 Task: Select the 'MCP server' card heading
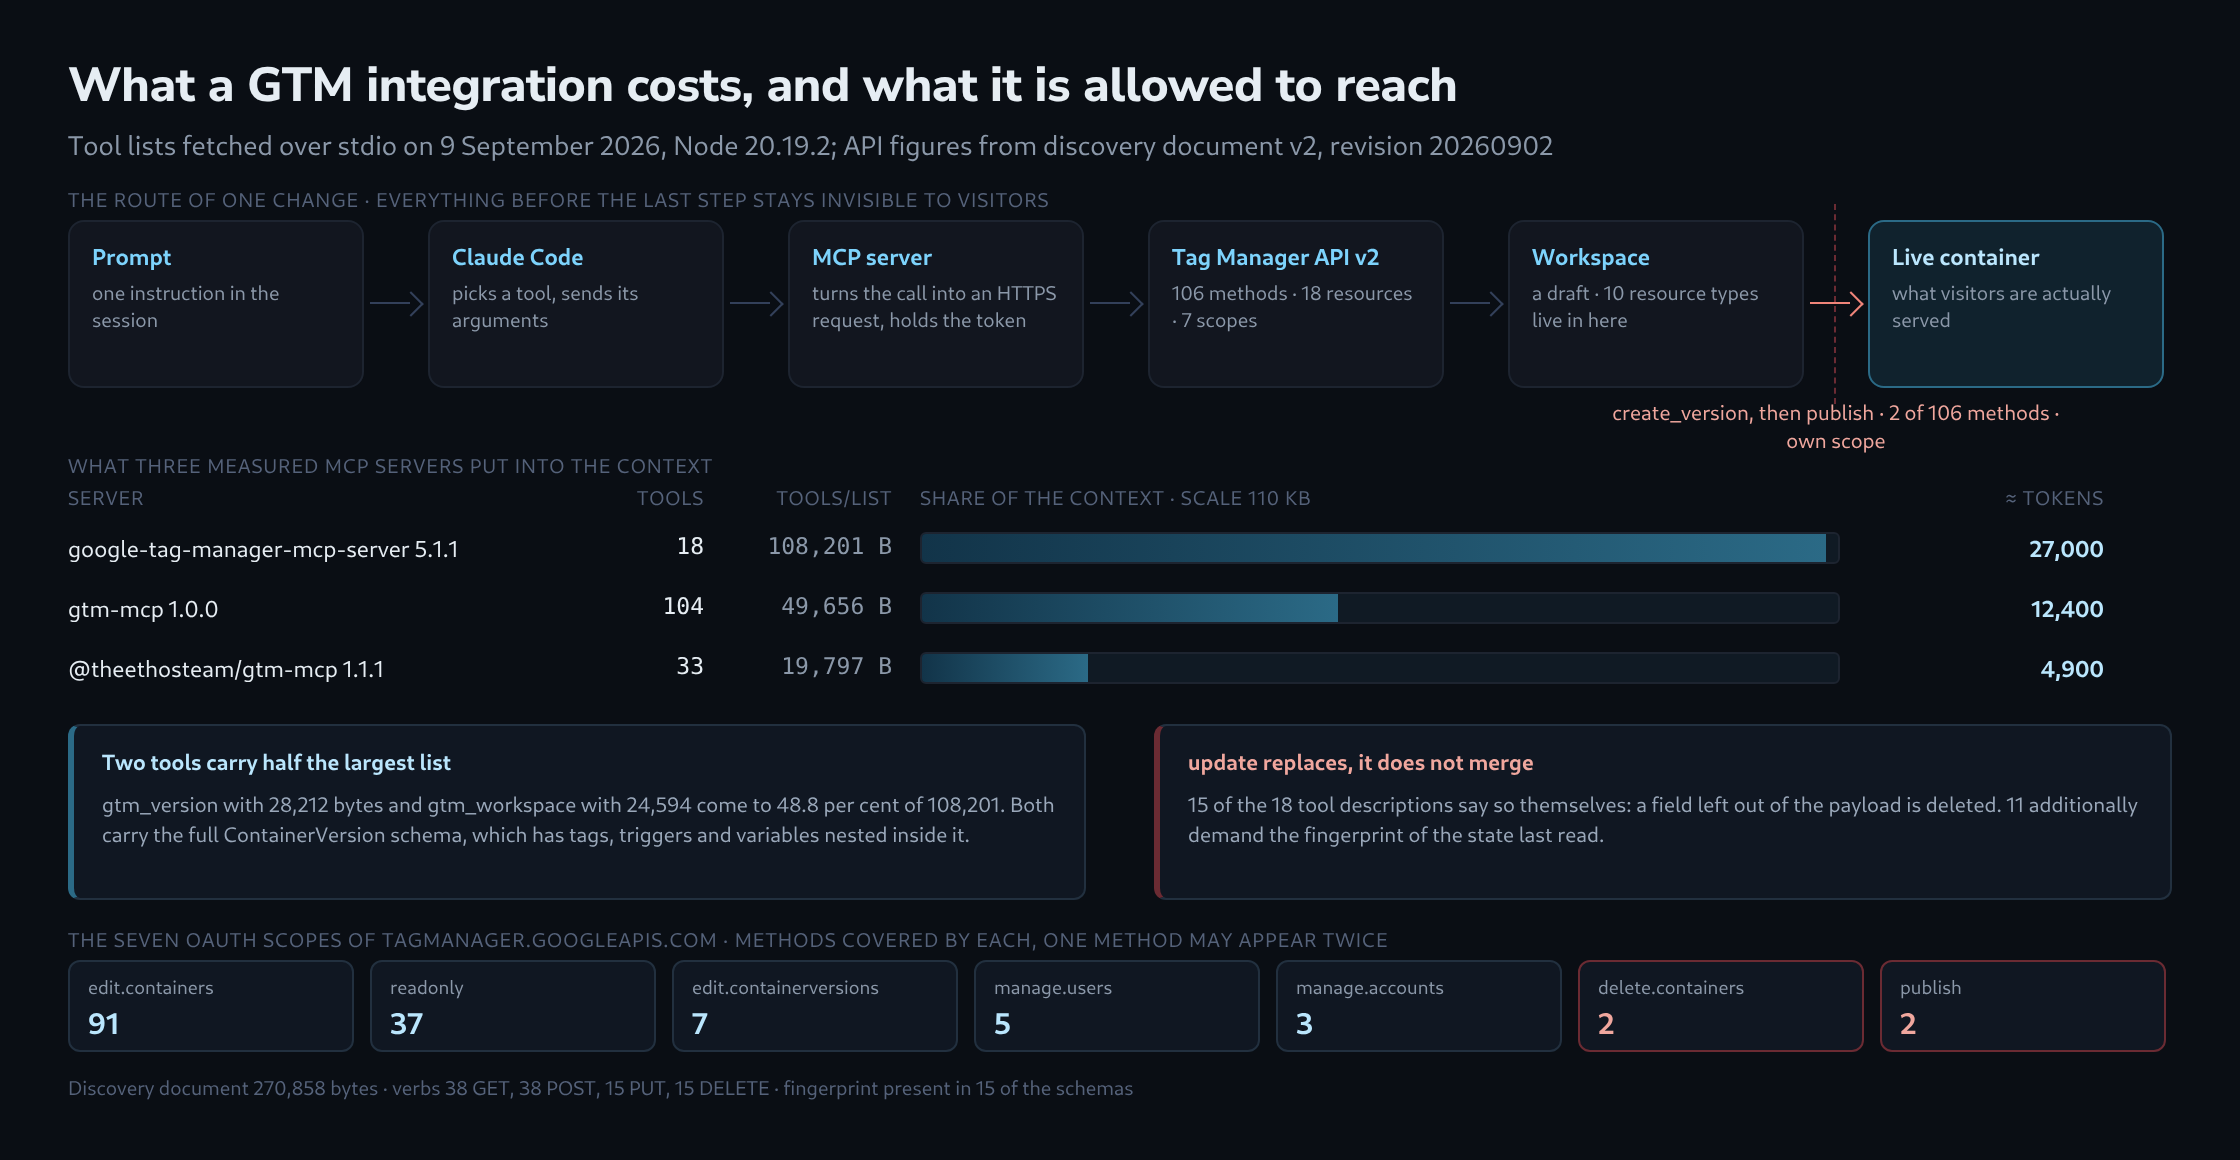(x=871, y=257)
